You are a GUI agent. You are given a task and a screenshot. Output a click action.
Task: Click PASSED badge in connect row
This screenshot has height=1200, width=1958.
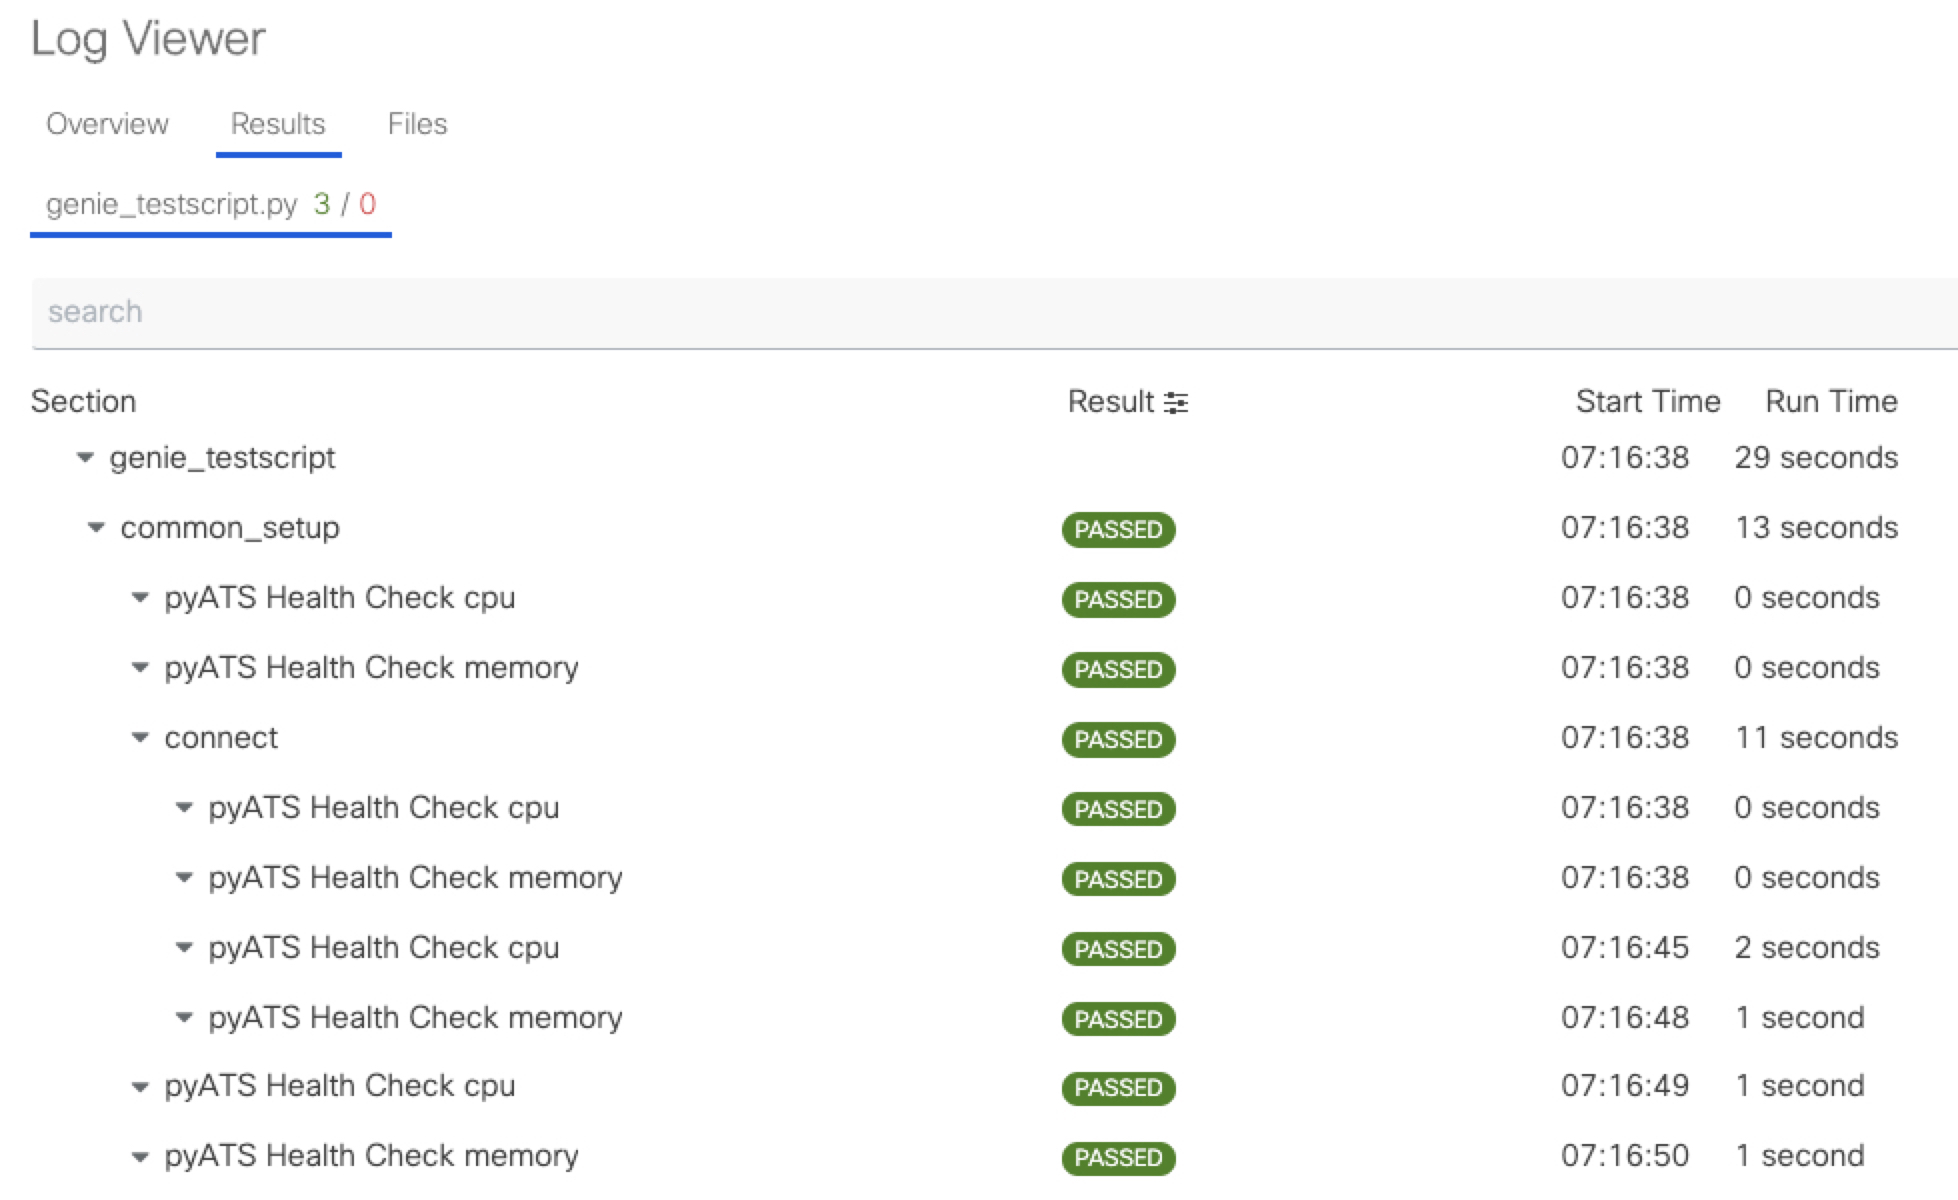click(1118, 739)
